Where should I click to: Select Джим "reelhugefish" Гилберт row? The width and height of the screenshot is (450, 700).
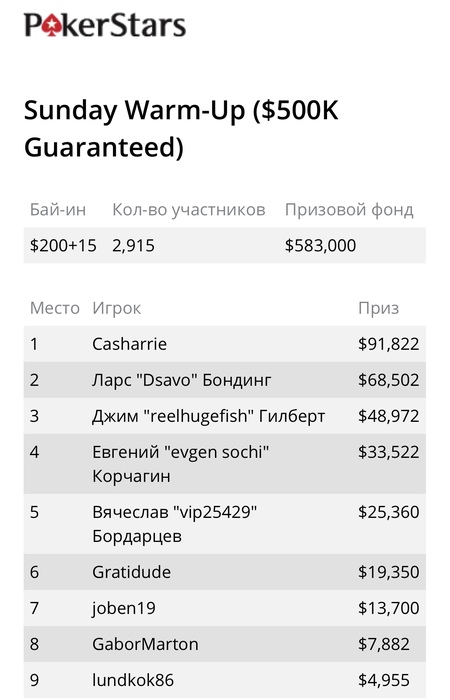[225, 416]
